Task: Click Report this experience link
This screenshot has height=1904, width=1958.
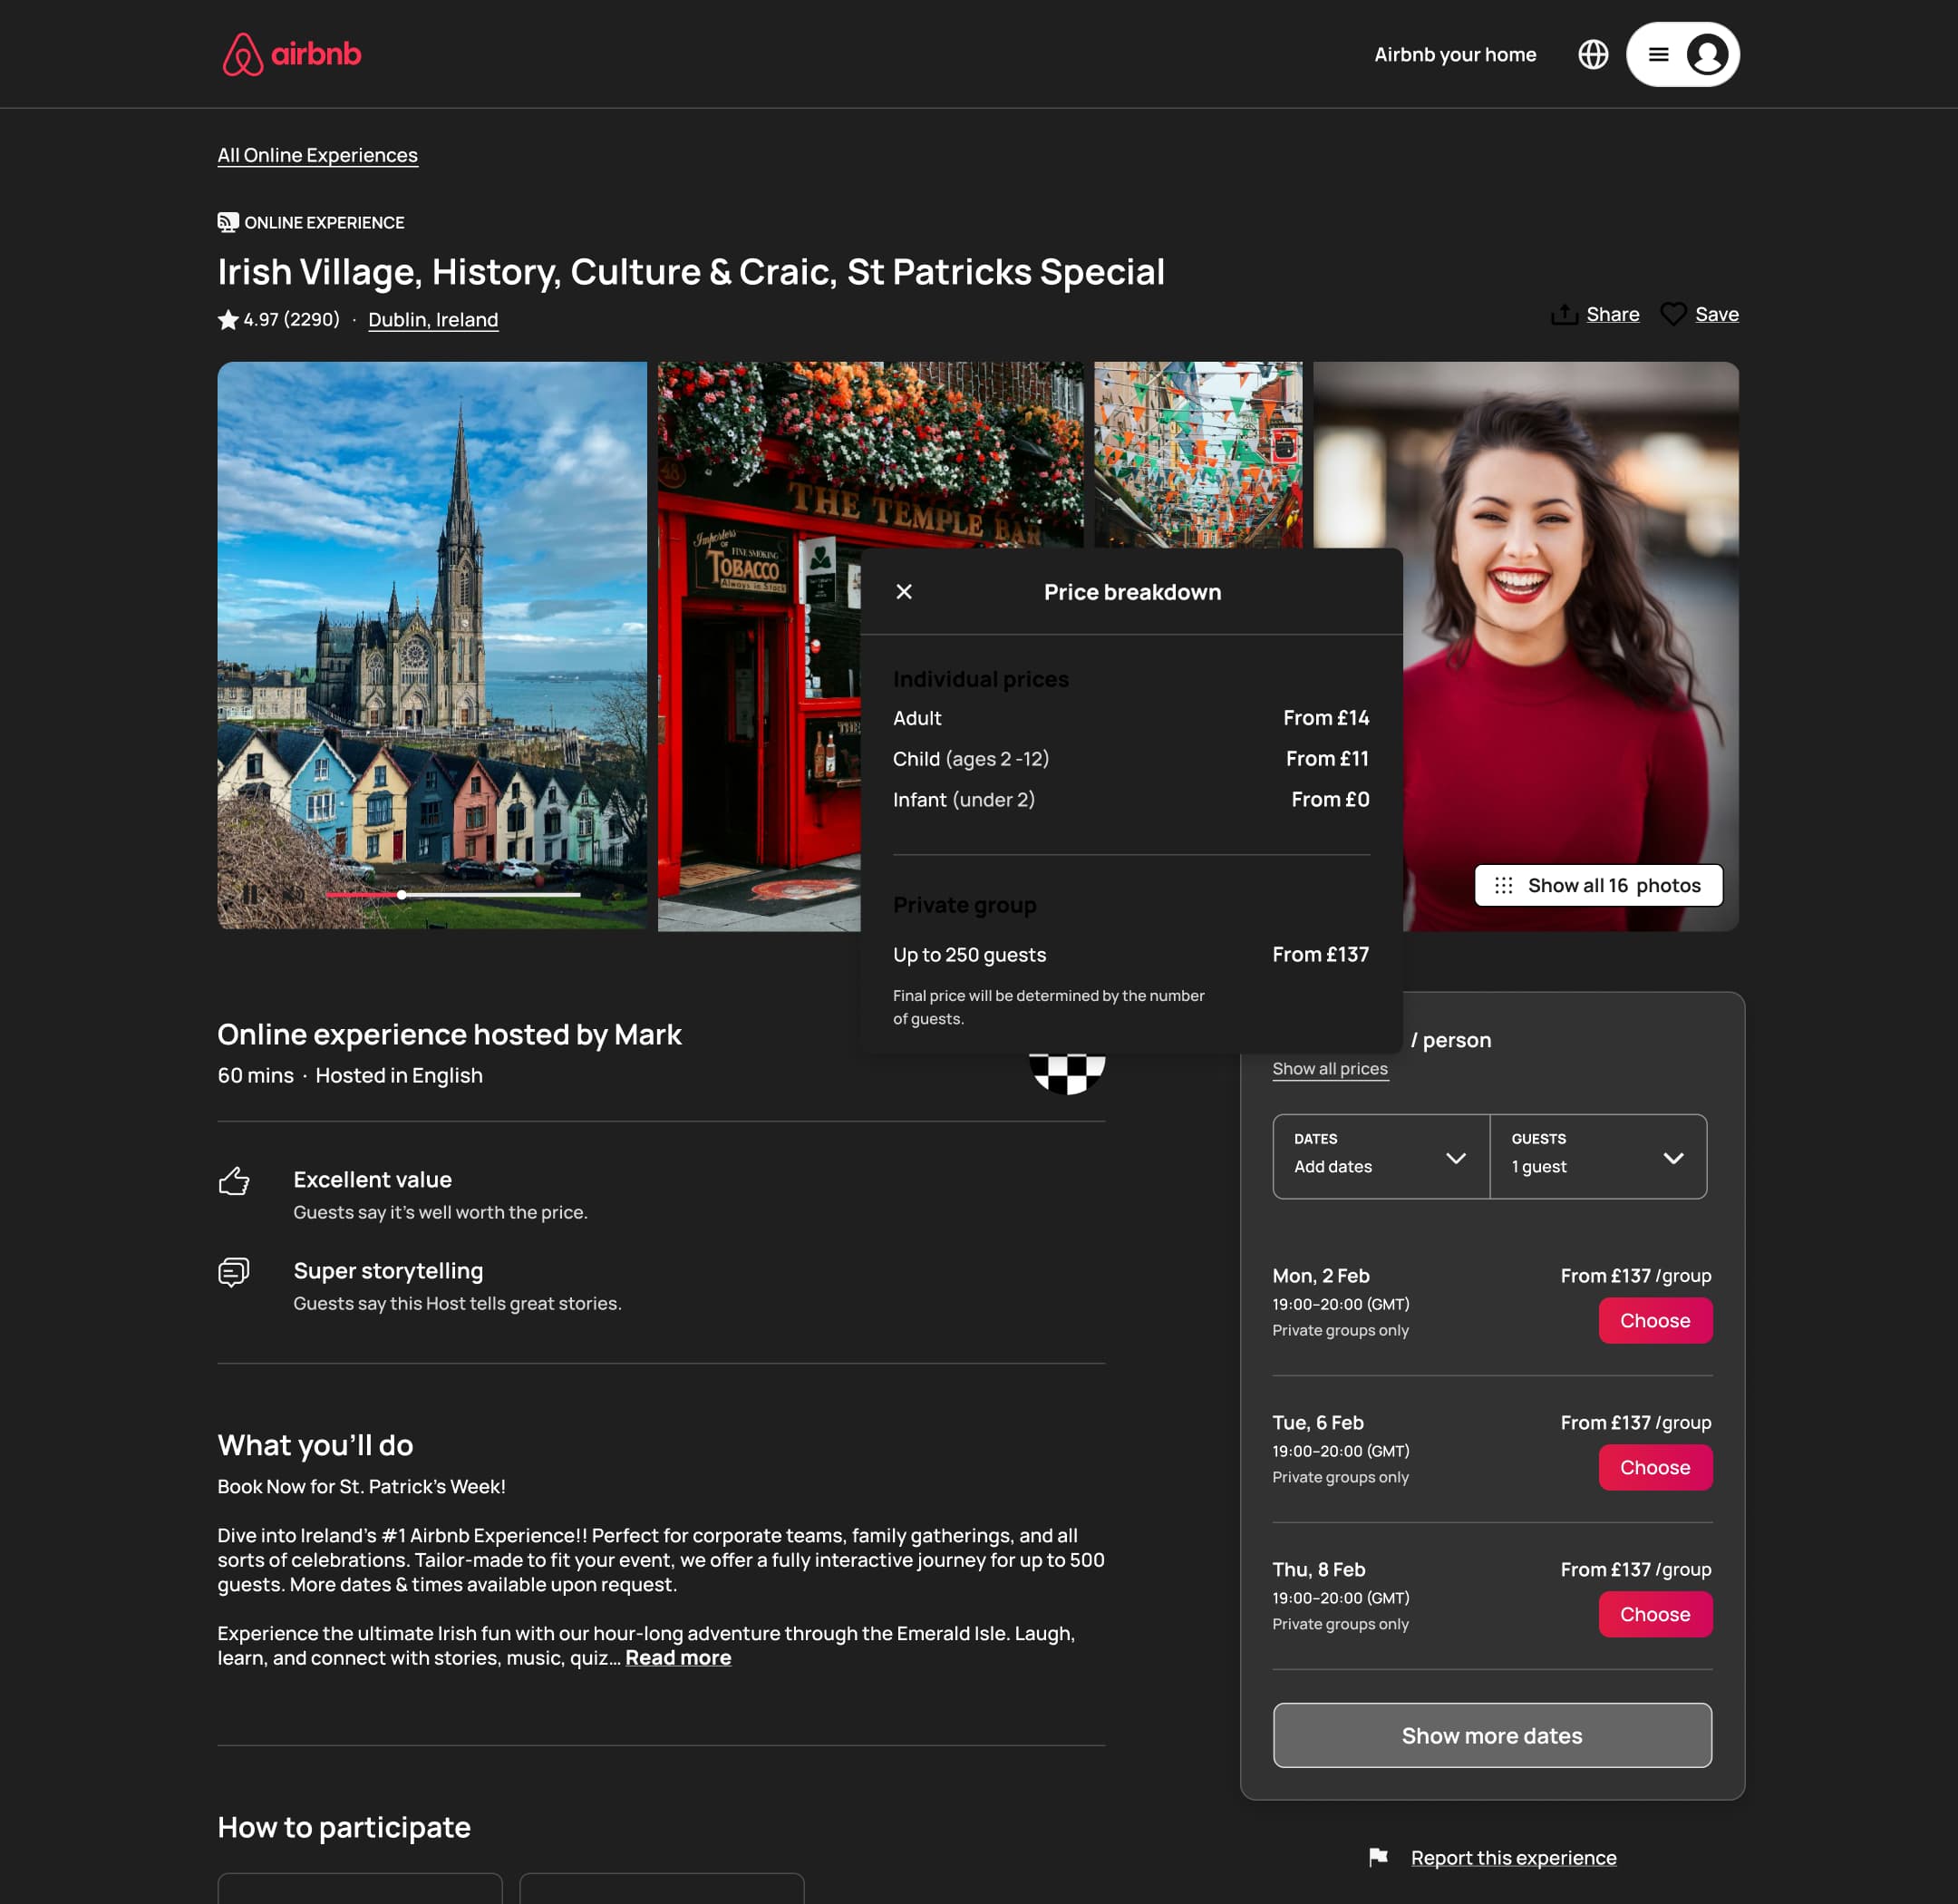Action: pyautogui.click(x=1513, y=1857)
